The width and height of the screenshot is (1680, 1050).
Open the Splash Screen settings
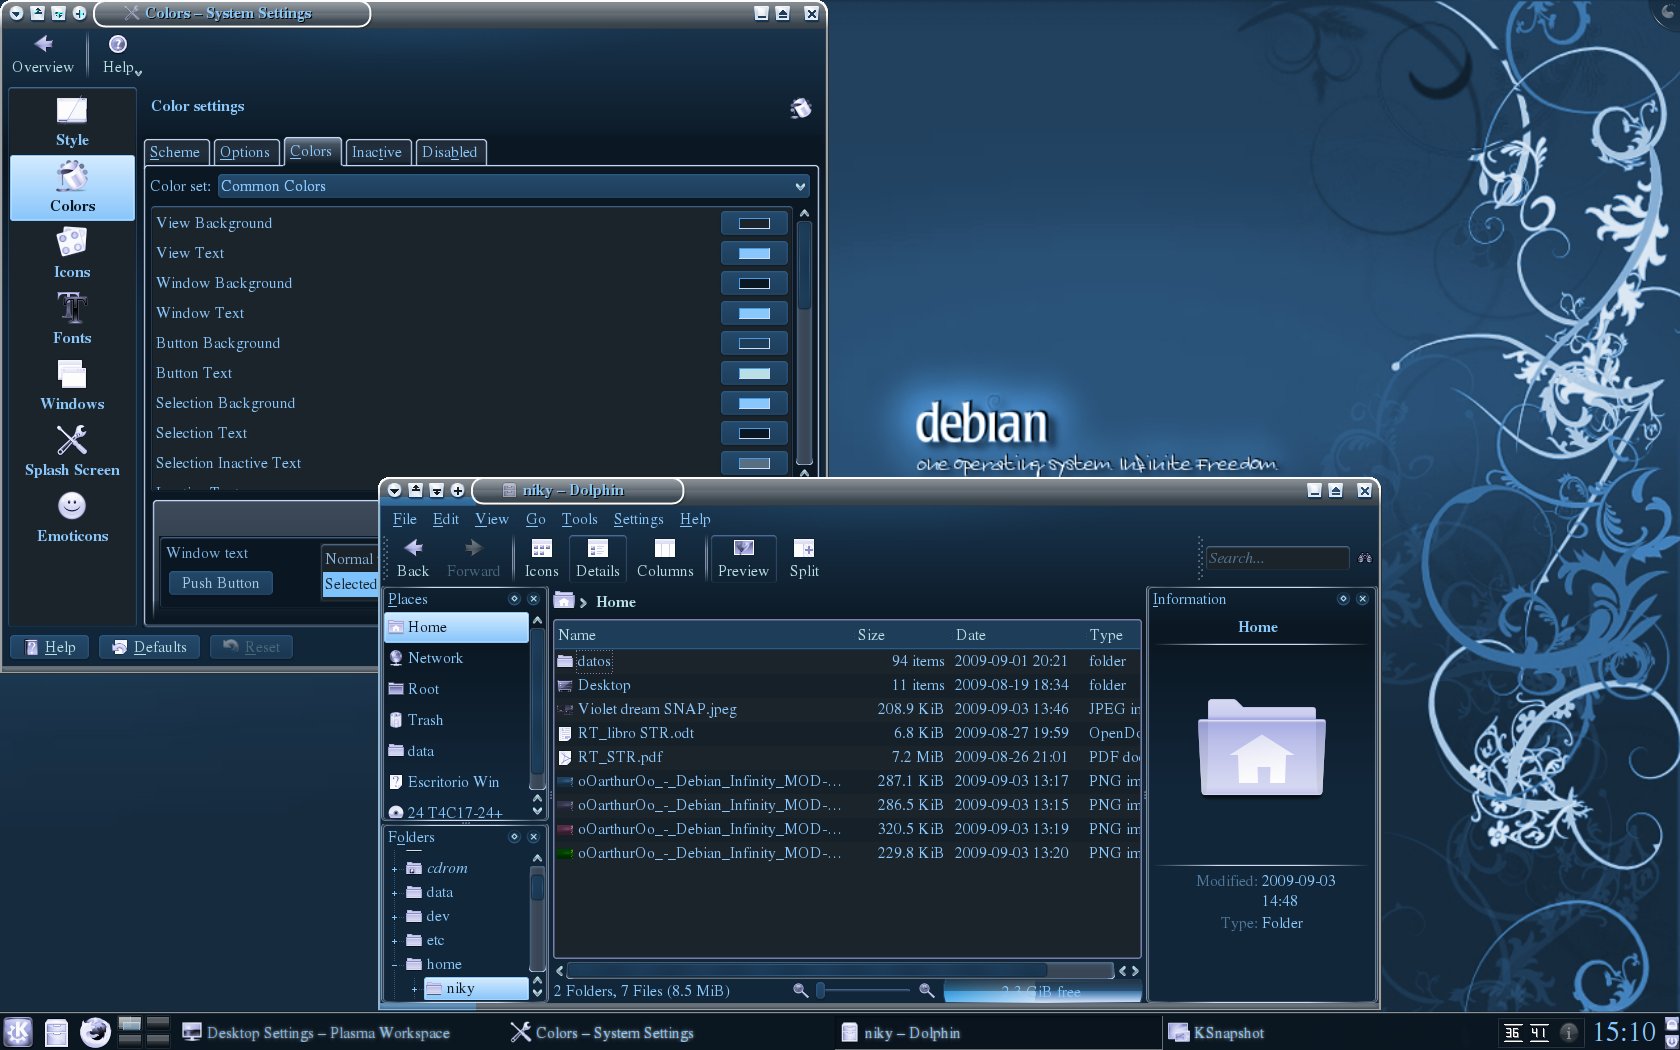72,451
